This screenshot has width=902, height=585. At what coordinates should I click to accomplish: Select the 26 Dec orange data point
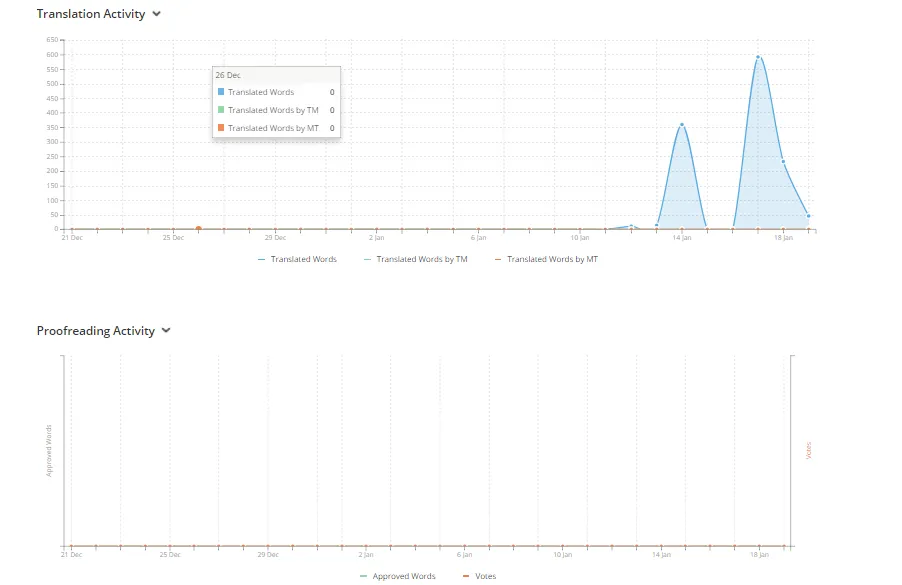(198, 229)
